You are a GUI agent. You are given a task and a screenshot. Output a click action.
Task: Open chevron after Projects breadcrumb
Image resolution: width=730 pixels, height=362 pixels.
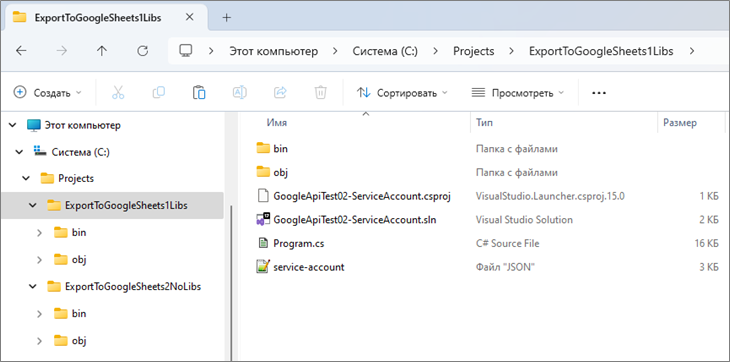[x=512, y=51]
